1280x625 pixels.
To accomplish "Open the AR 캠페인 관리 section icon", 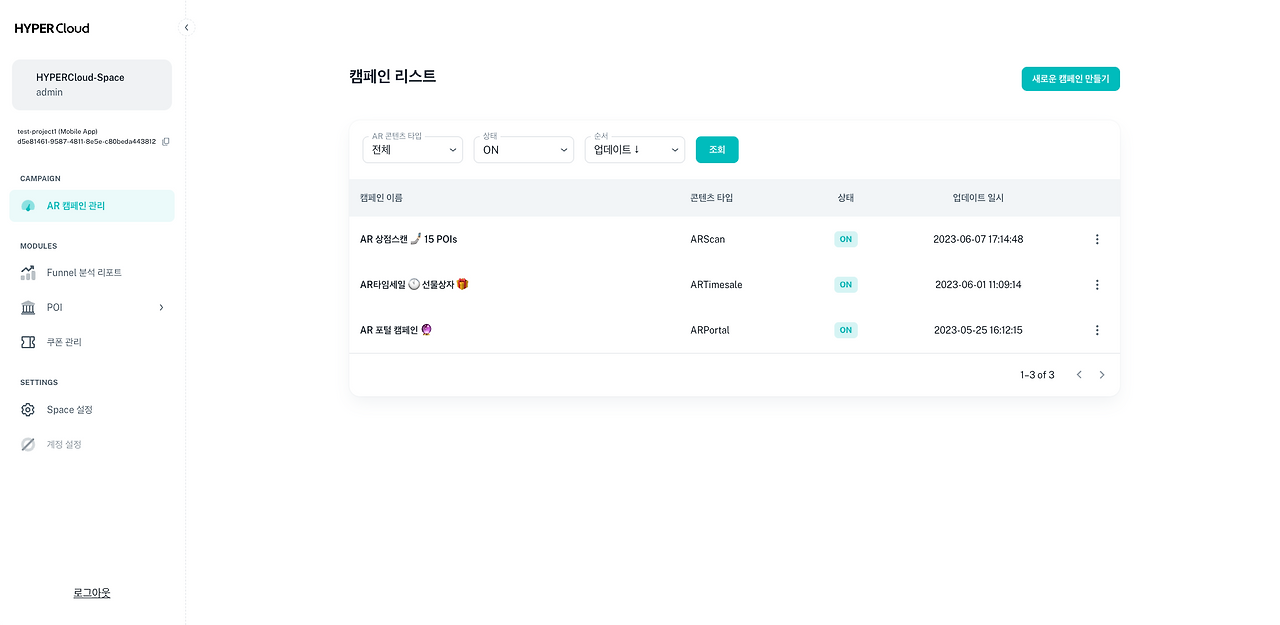I will click(x=29, y=205).
